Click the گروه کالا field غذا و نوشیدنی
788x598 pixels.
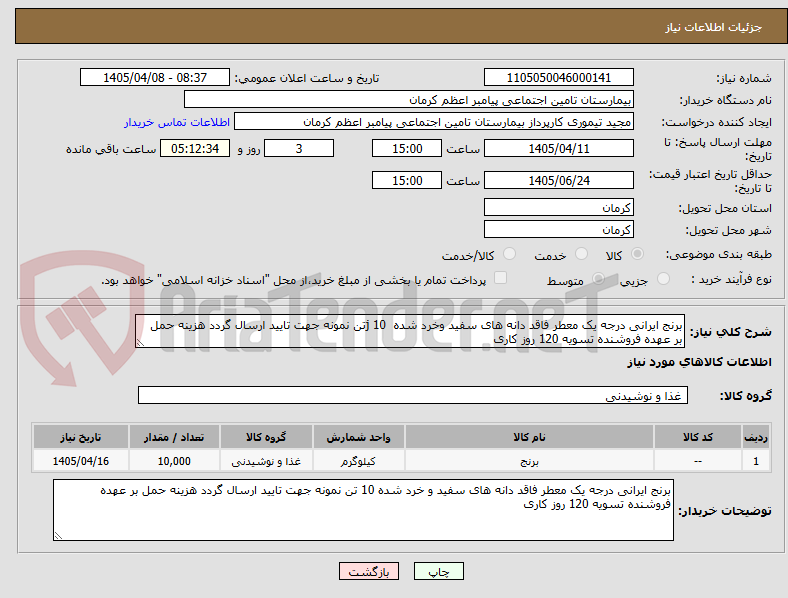[413, 395]
